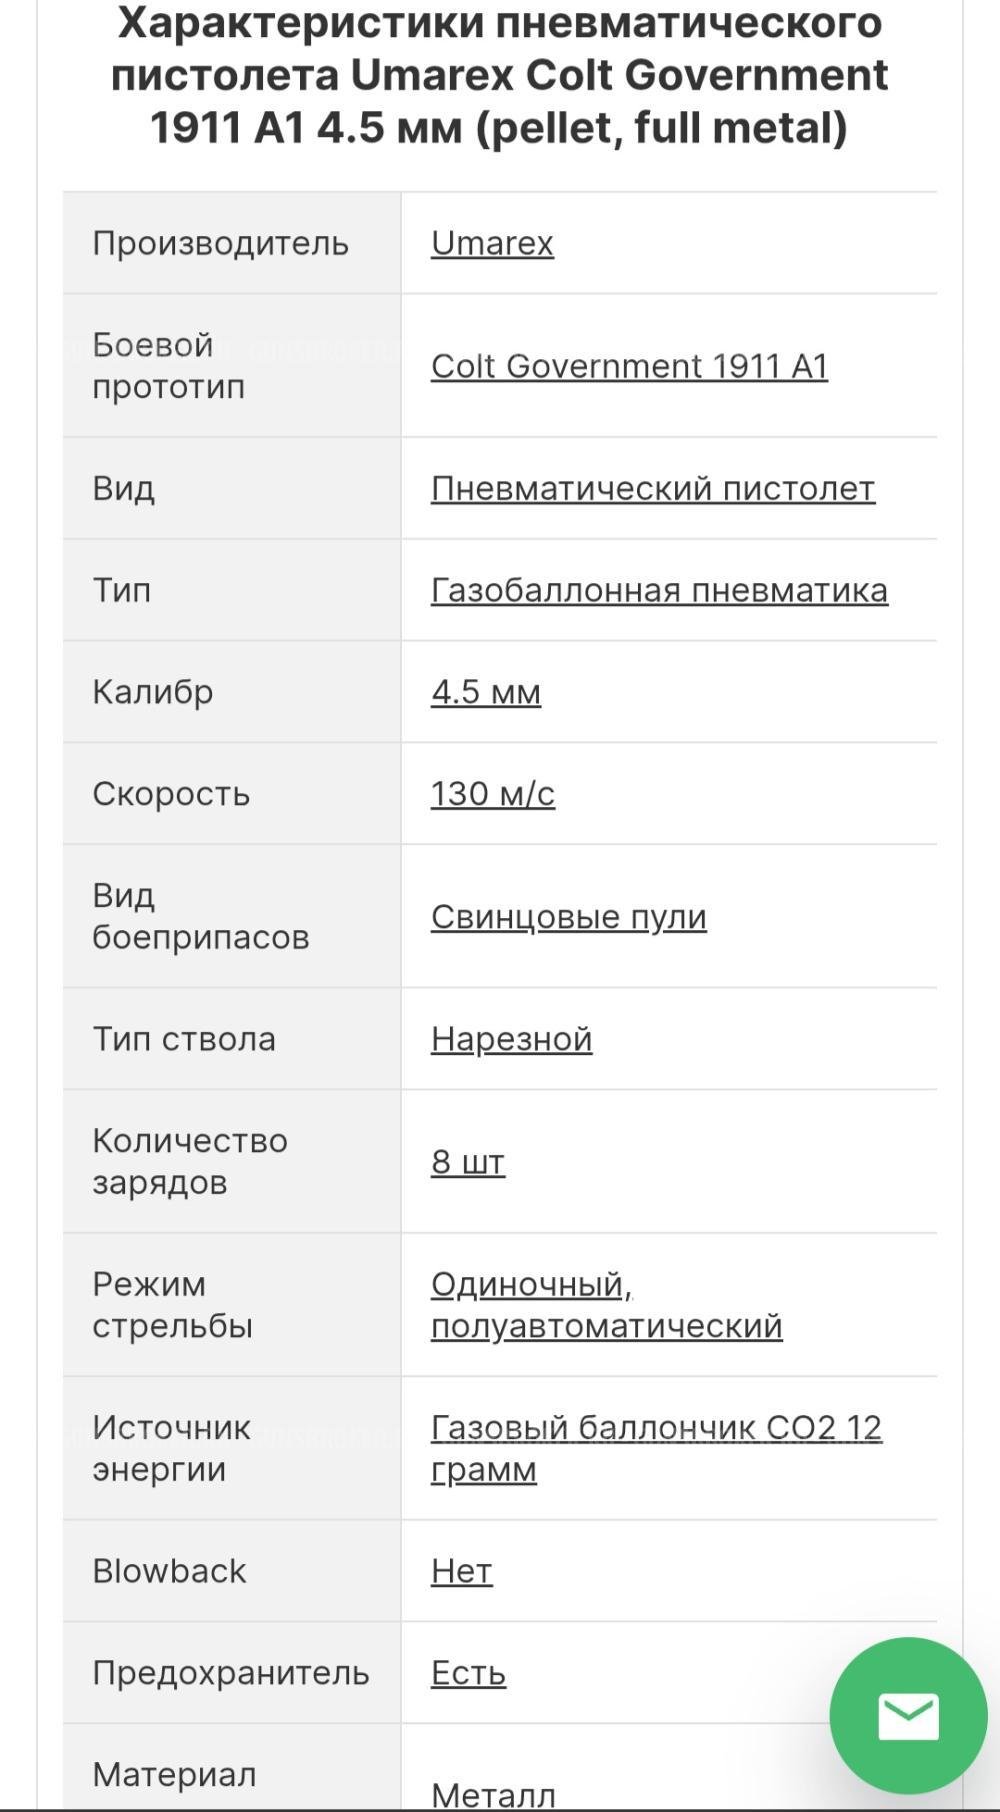Screen dimensions: 1000x1812
Task: Select the Газобаллонная пневматика type link
Action: pos(659,590)
